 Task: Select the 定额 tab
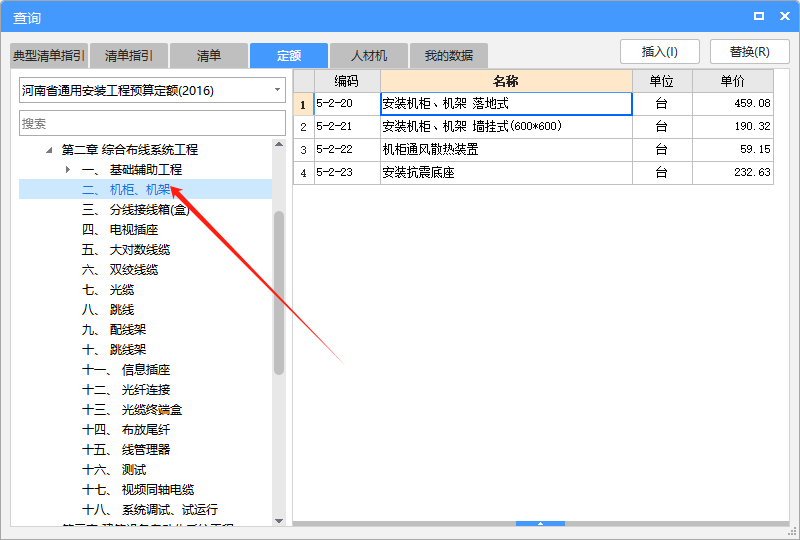pos(289,56)
